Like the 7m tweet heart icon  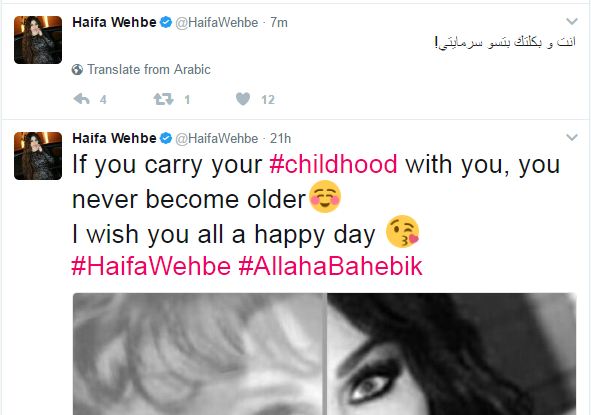pos(243,99)
